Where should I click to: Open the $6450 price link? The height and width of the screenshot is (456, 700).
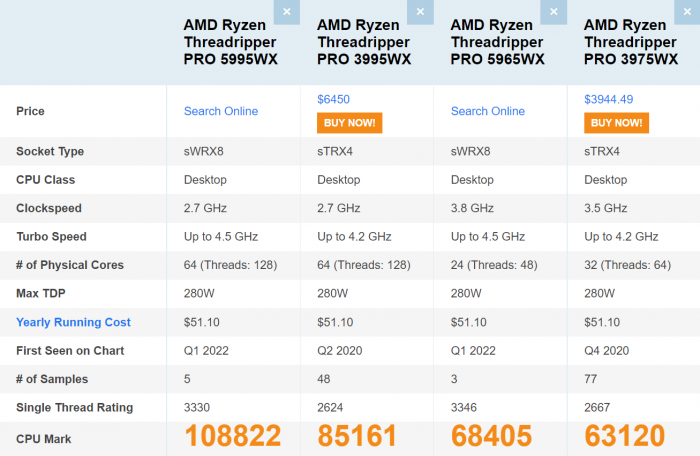pos(333,100)
